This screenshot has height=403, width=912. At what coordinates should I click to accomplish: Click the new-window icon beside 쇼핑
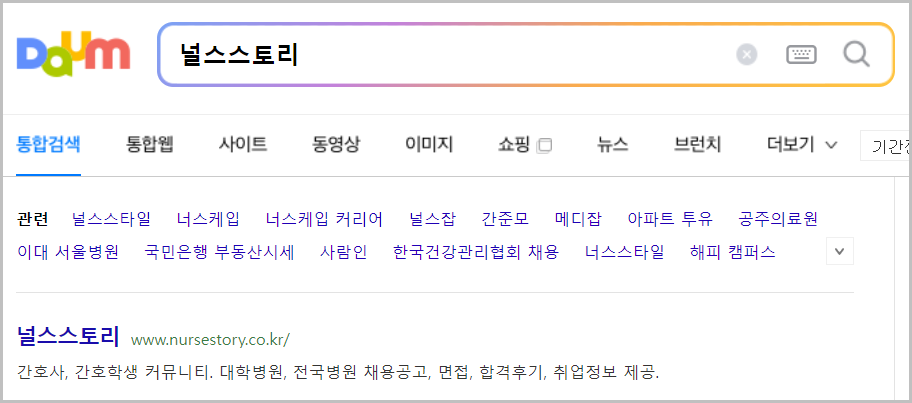544,145
